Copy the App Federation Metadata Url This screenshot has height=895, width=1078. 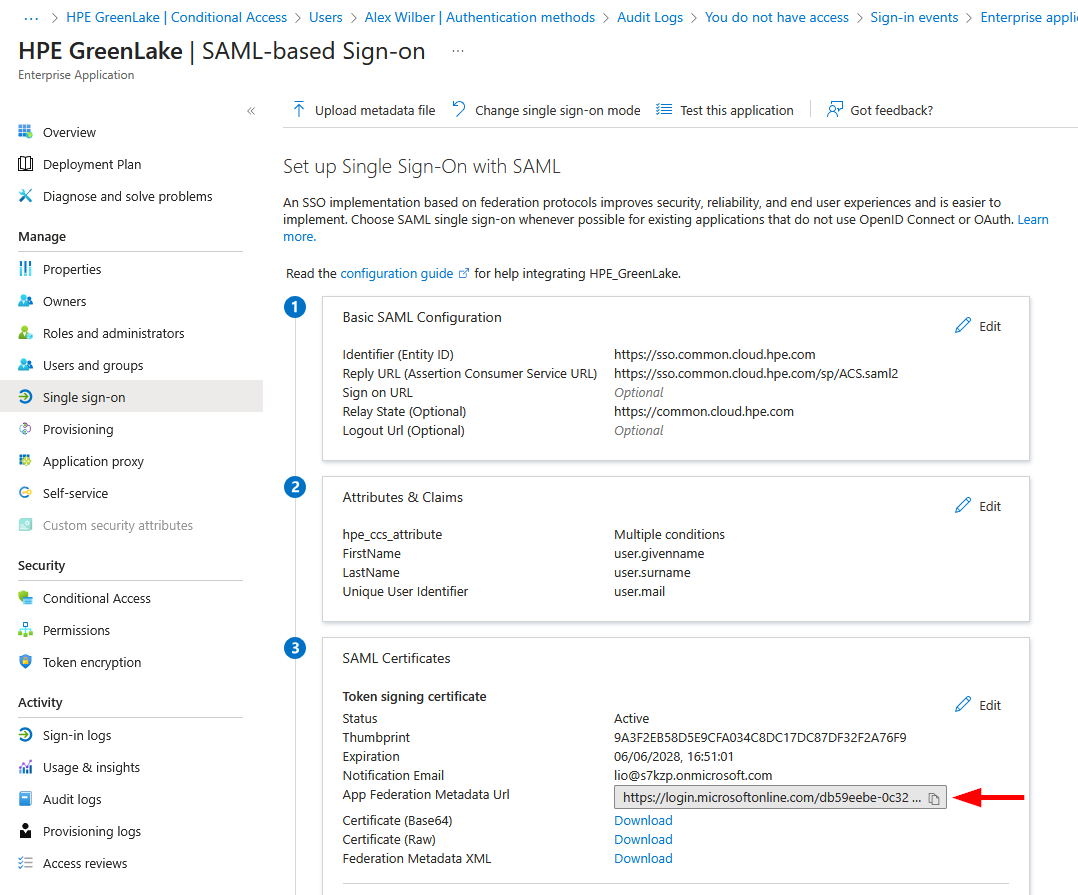[933, 798]
